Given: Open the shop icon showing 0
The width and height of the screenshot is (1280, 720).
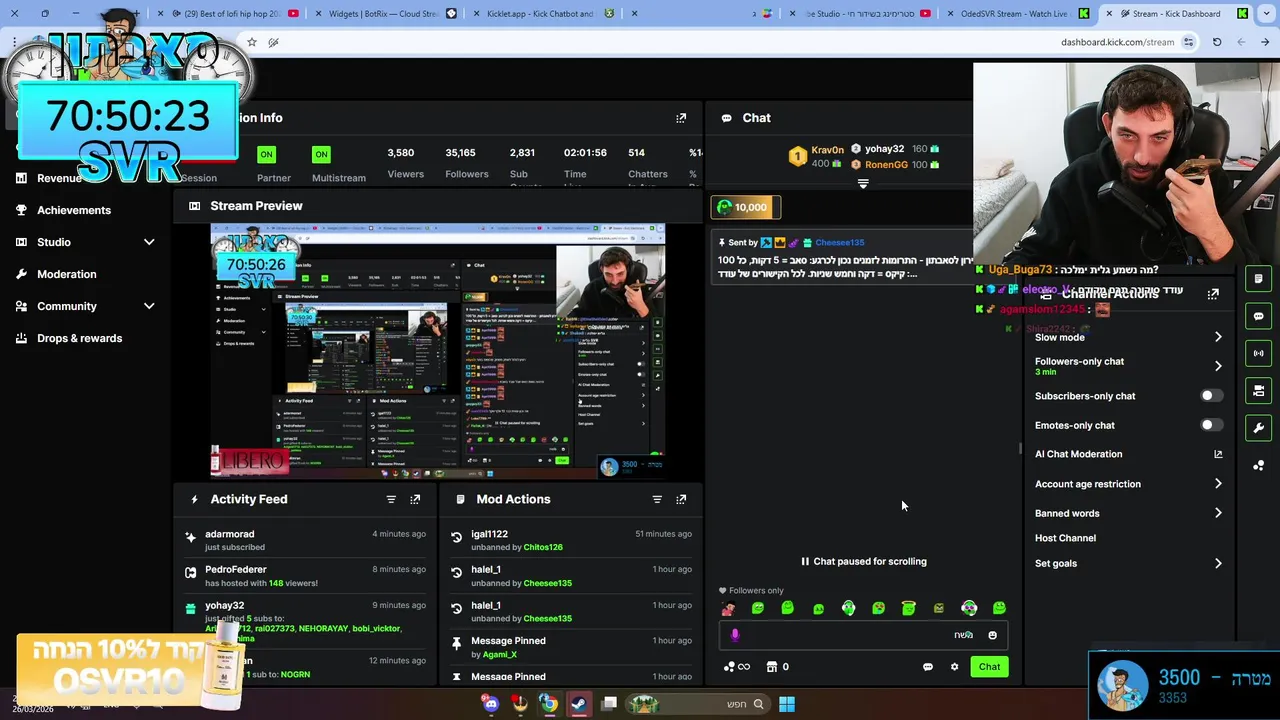Looking at the screenshot, I should pyautogui.click(x=777, y=667).
